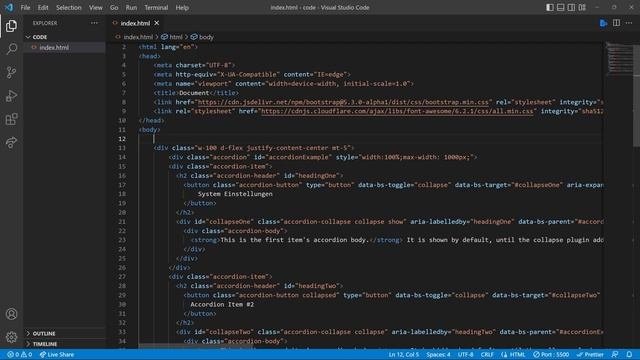The image size is (640, 360).
Task: Click errors and warnings status indicator
Action: click(20, 355)
